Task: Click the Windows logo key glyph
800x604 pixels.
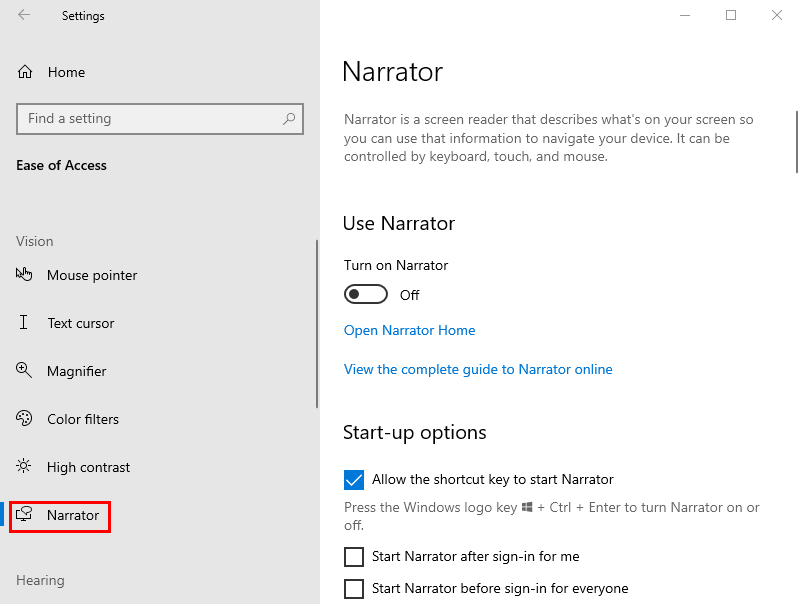Action: coord(527,507)
